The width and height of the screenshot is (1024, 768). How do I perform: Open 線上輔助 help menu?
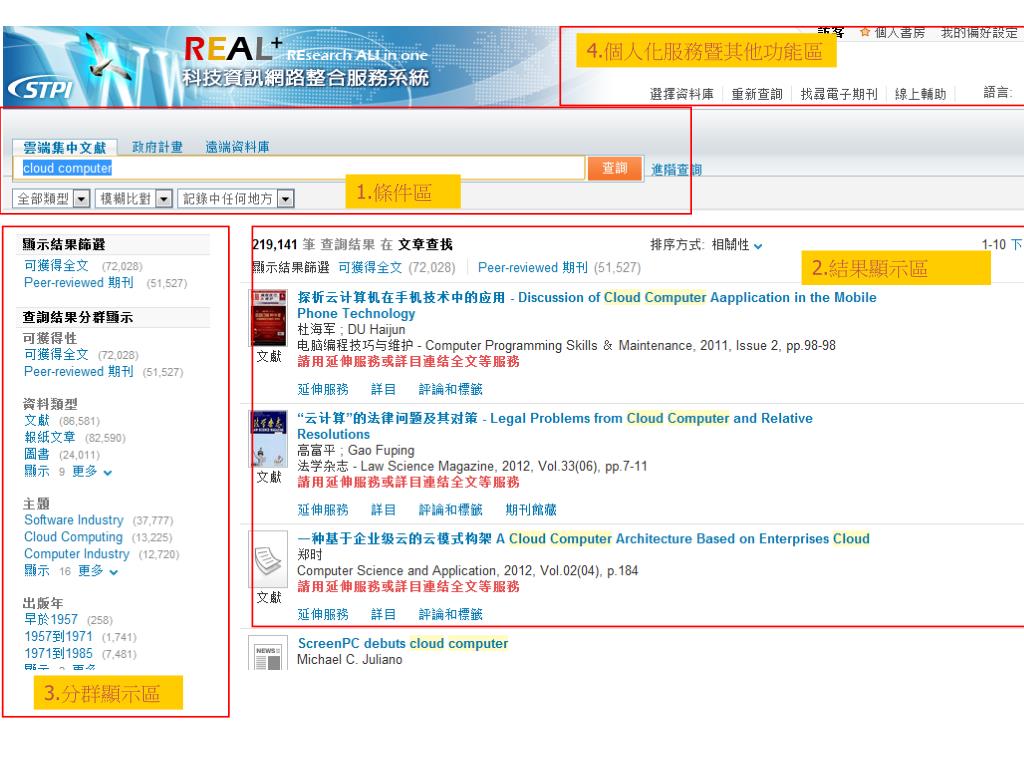(x=920, y=94)
